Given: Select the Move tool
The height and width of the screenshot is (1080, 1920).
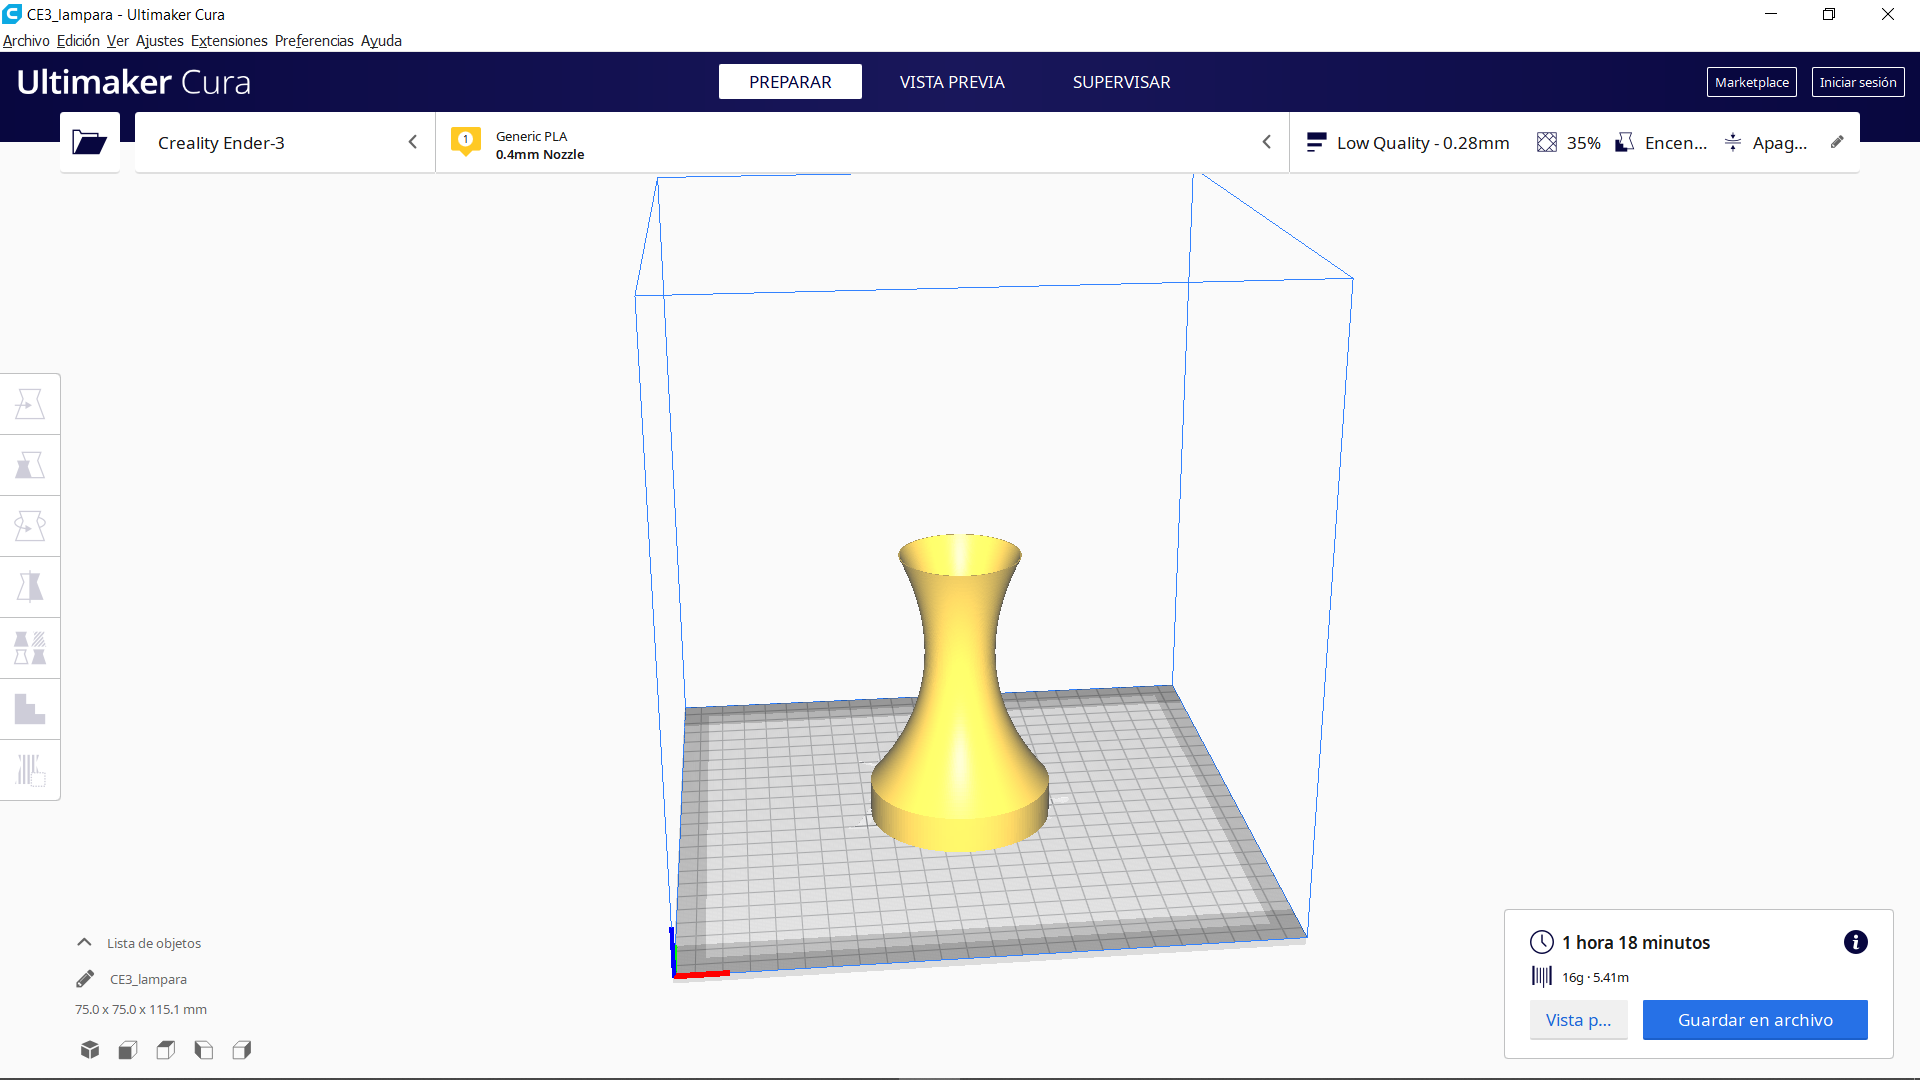Looking at the screenshot, I should pyautogui.click(x=30, y=403).
